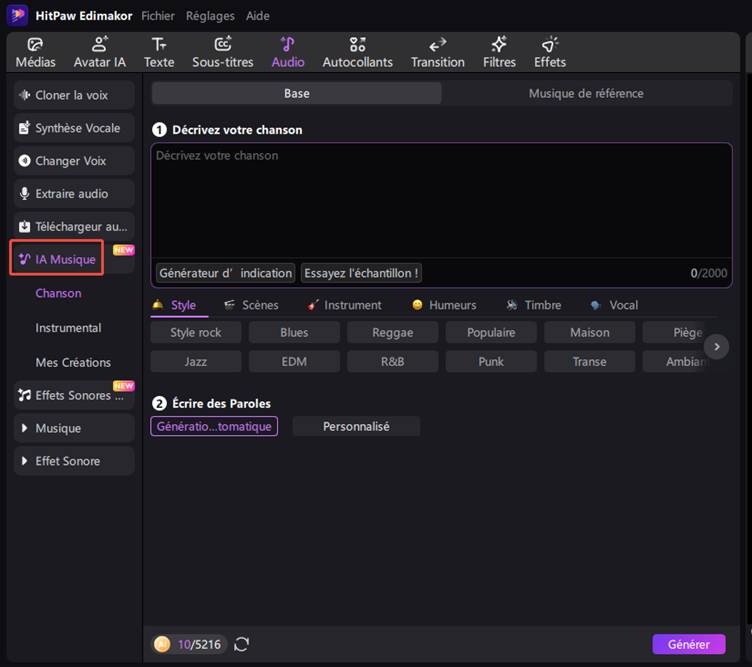Toggle the Jazz style tag
This screenshot has height=667, width=752.
[196, 362]
